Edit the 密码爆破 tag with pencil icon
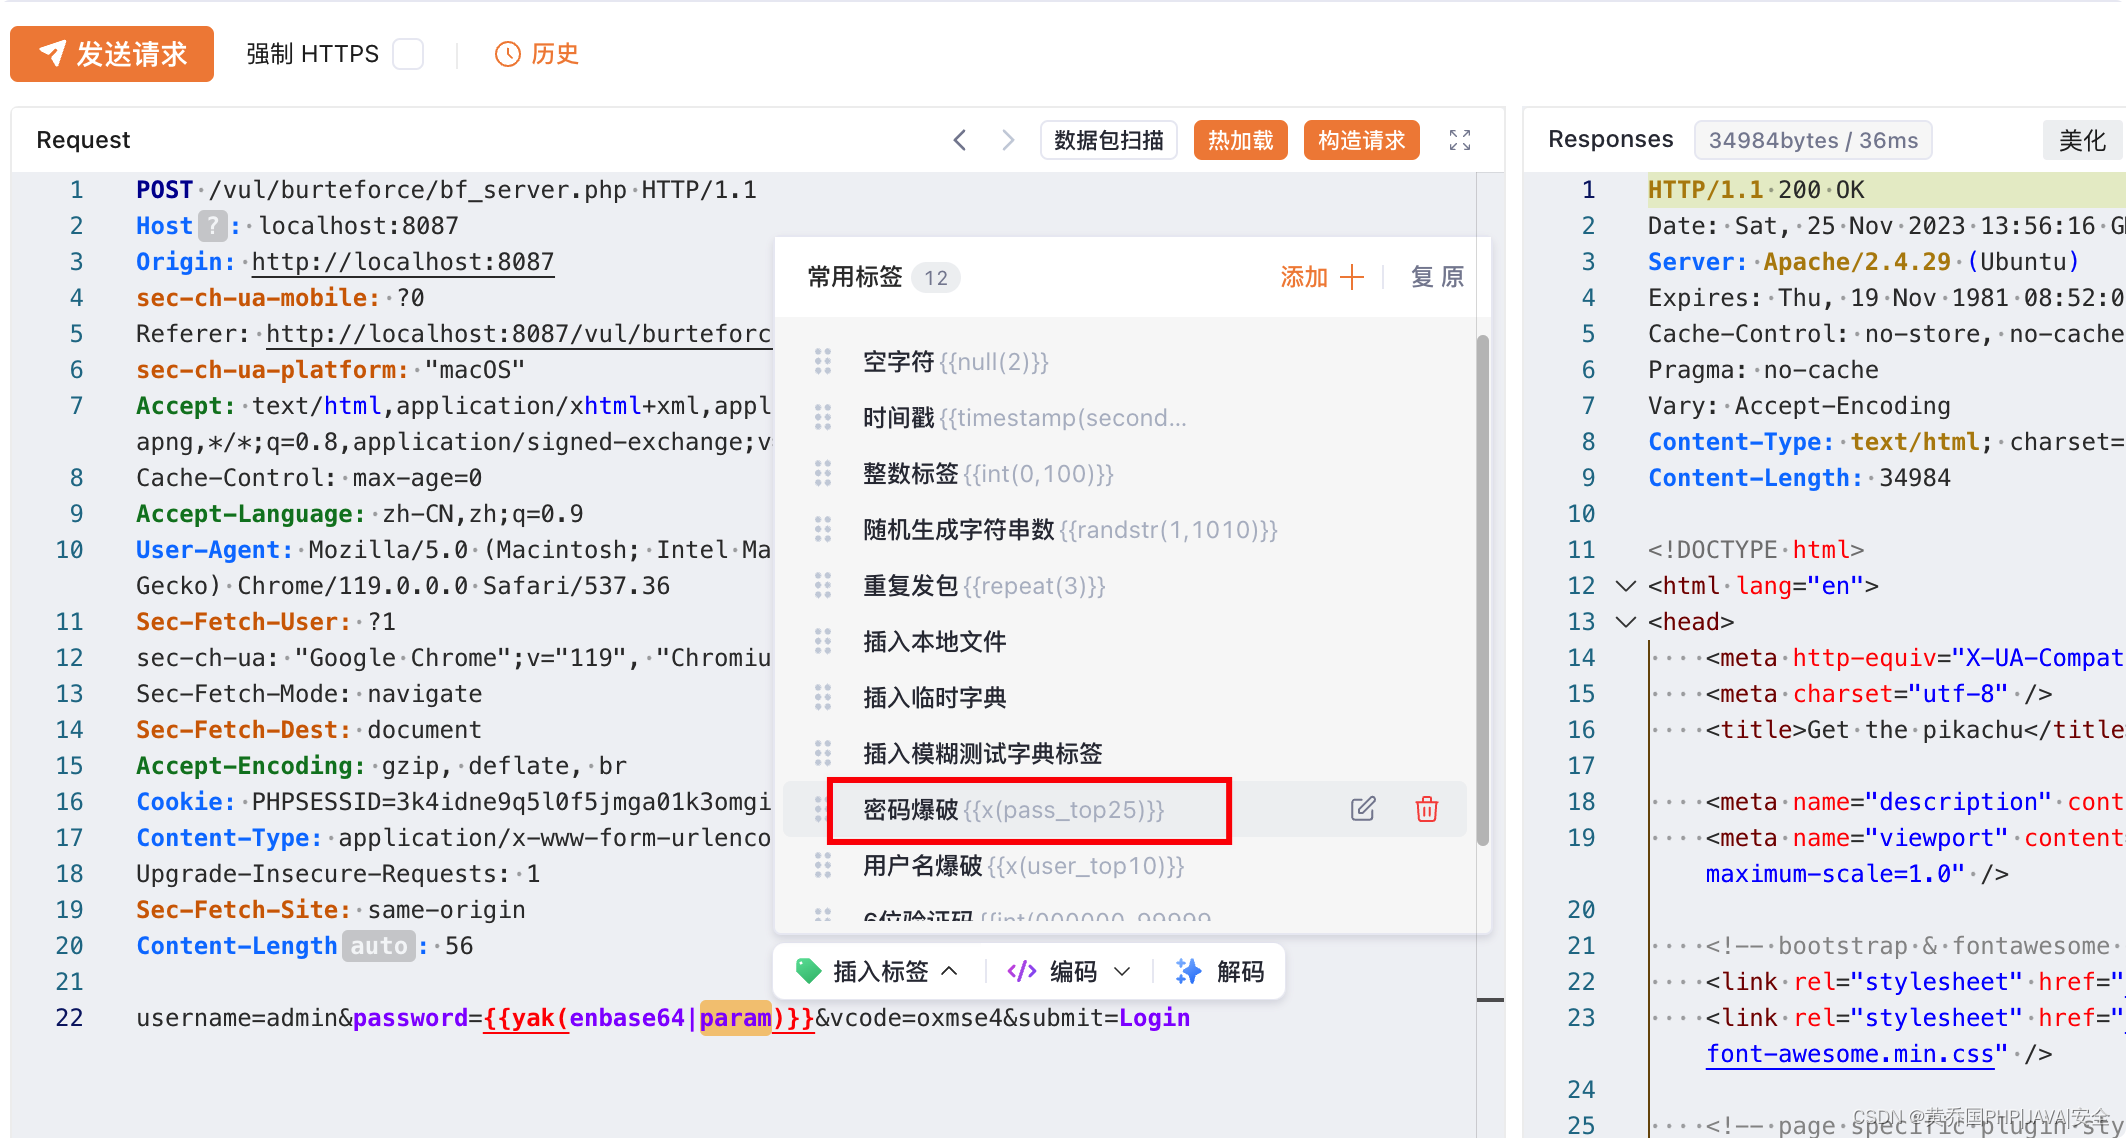This screenshot has height=1138, width=2126. click(1363, 809)
